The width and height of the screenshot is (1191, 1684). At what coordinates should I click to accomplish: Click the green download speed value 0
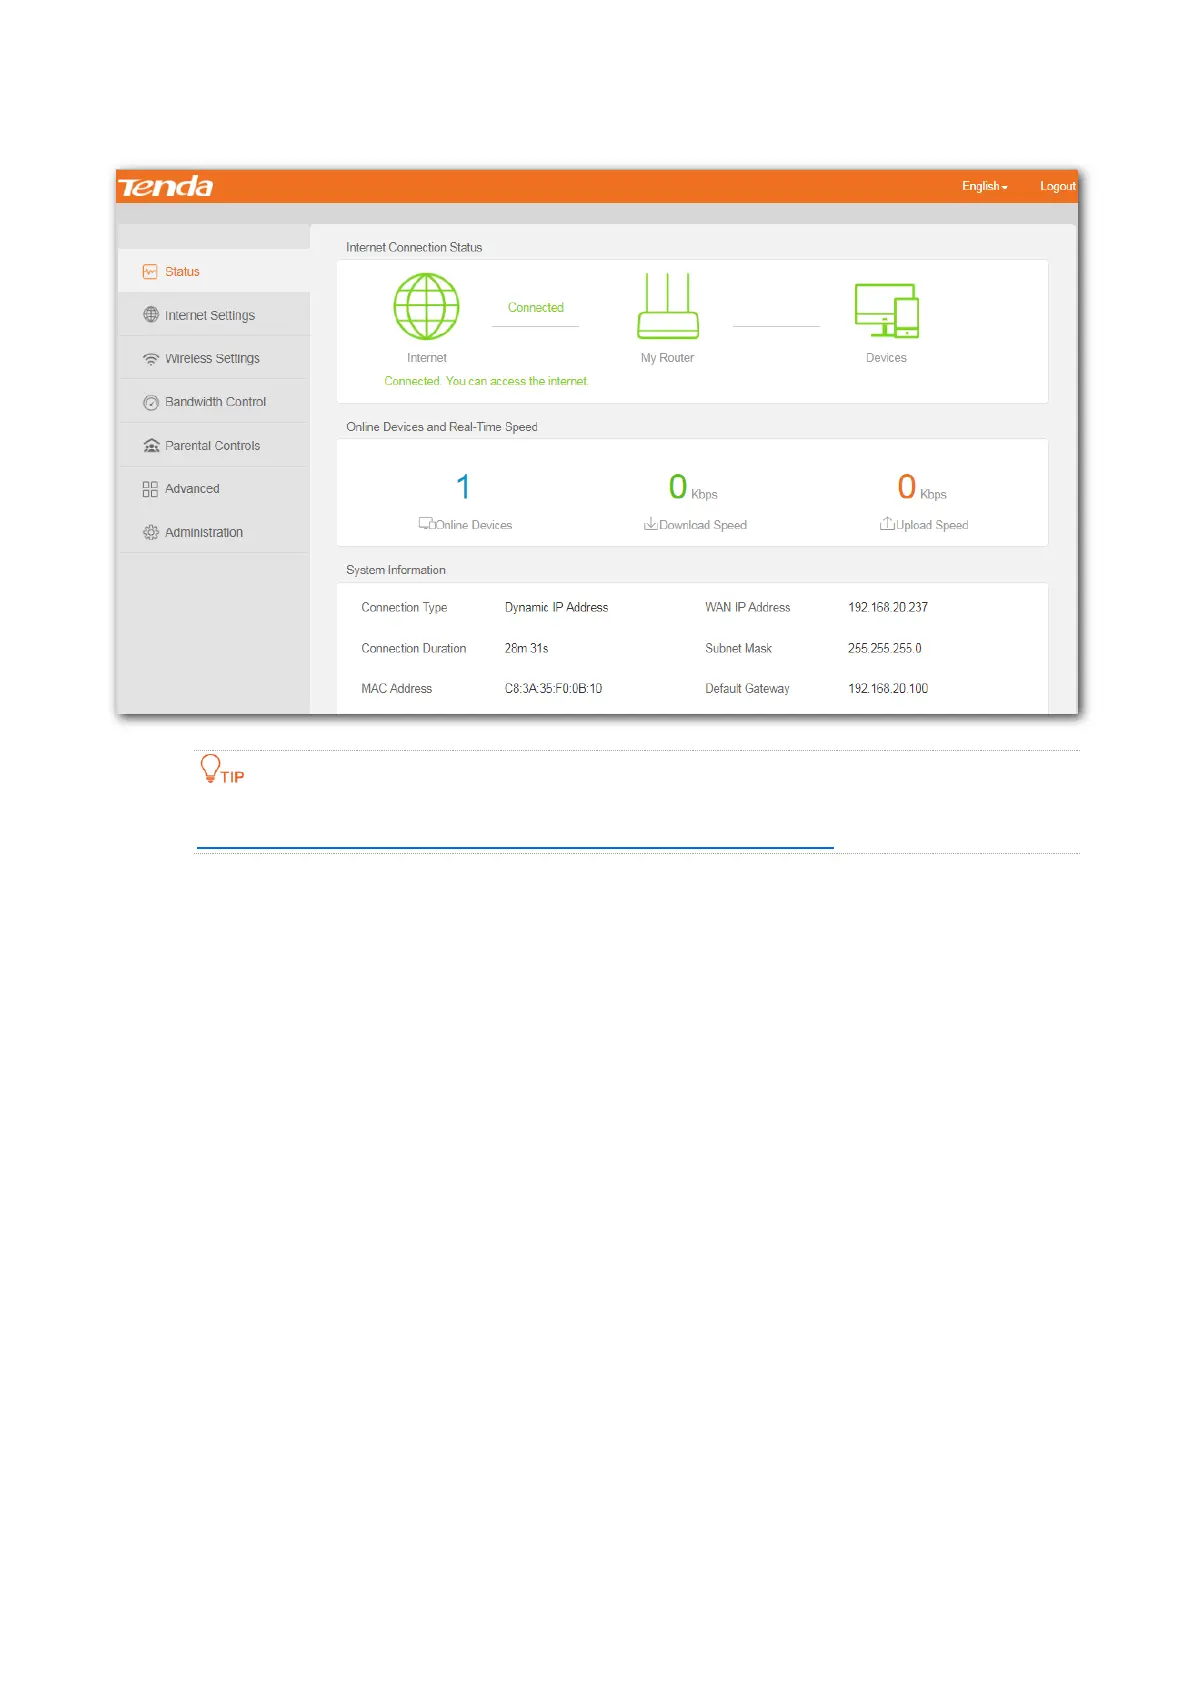click(678, 487)
